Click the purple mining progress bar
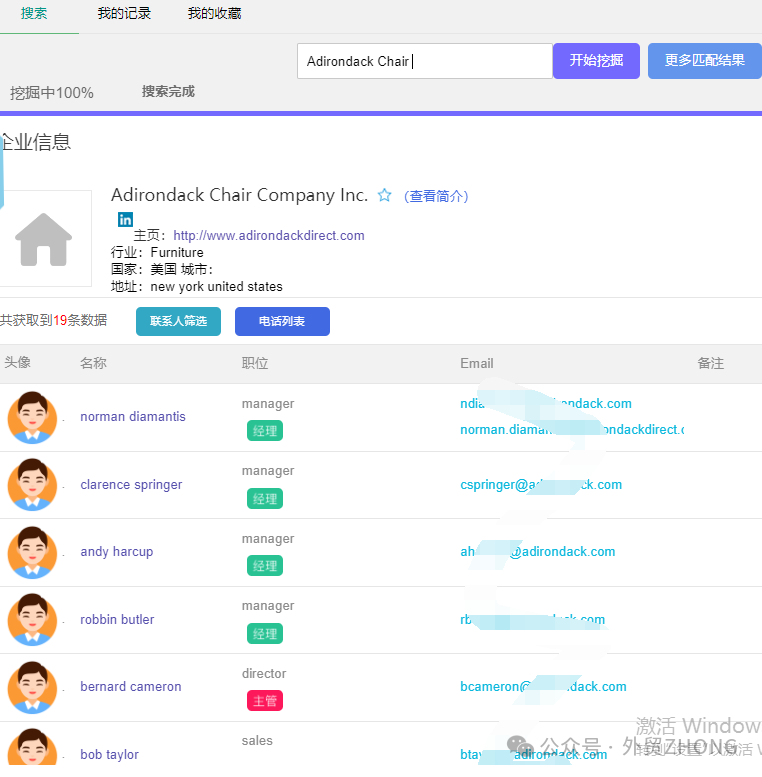 381,113
